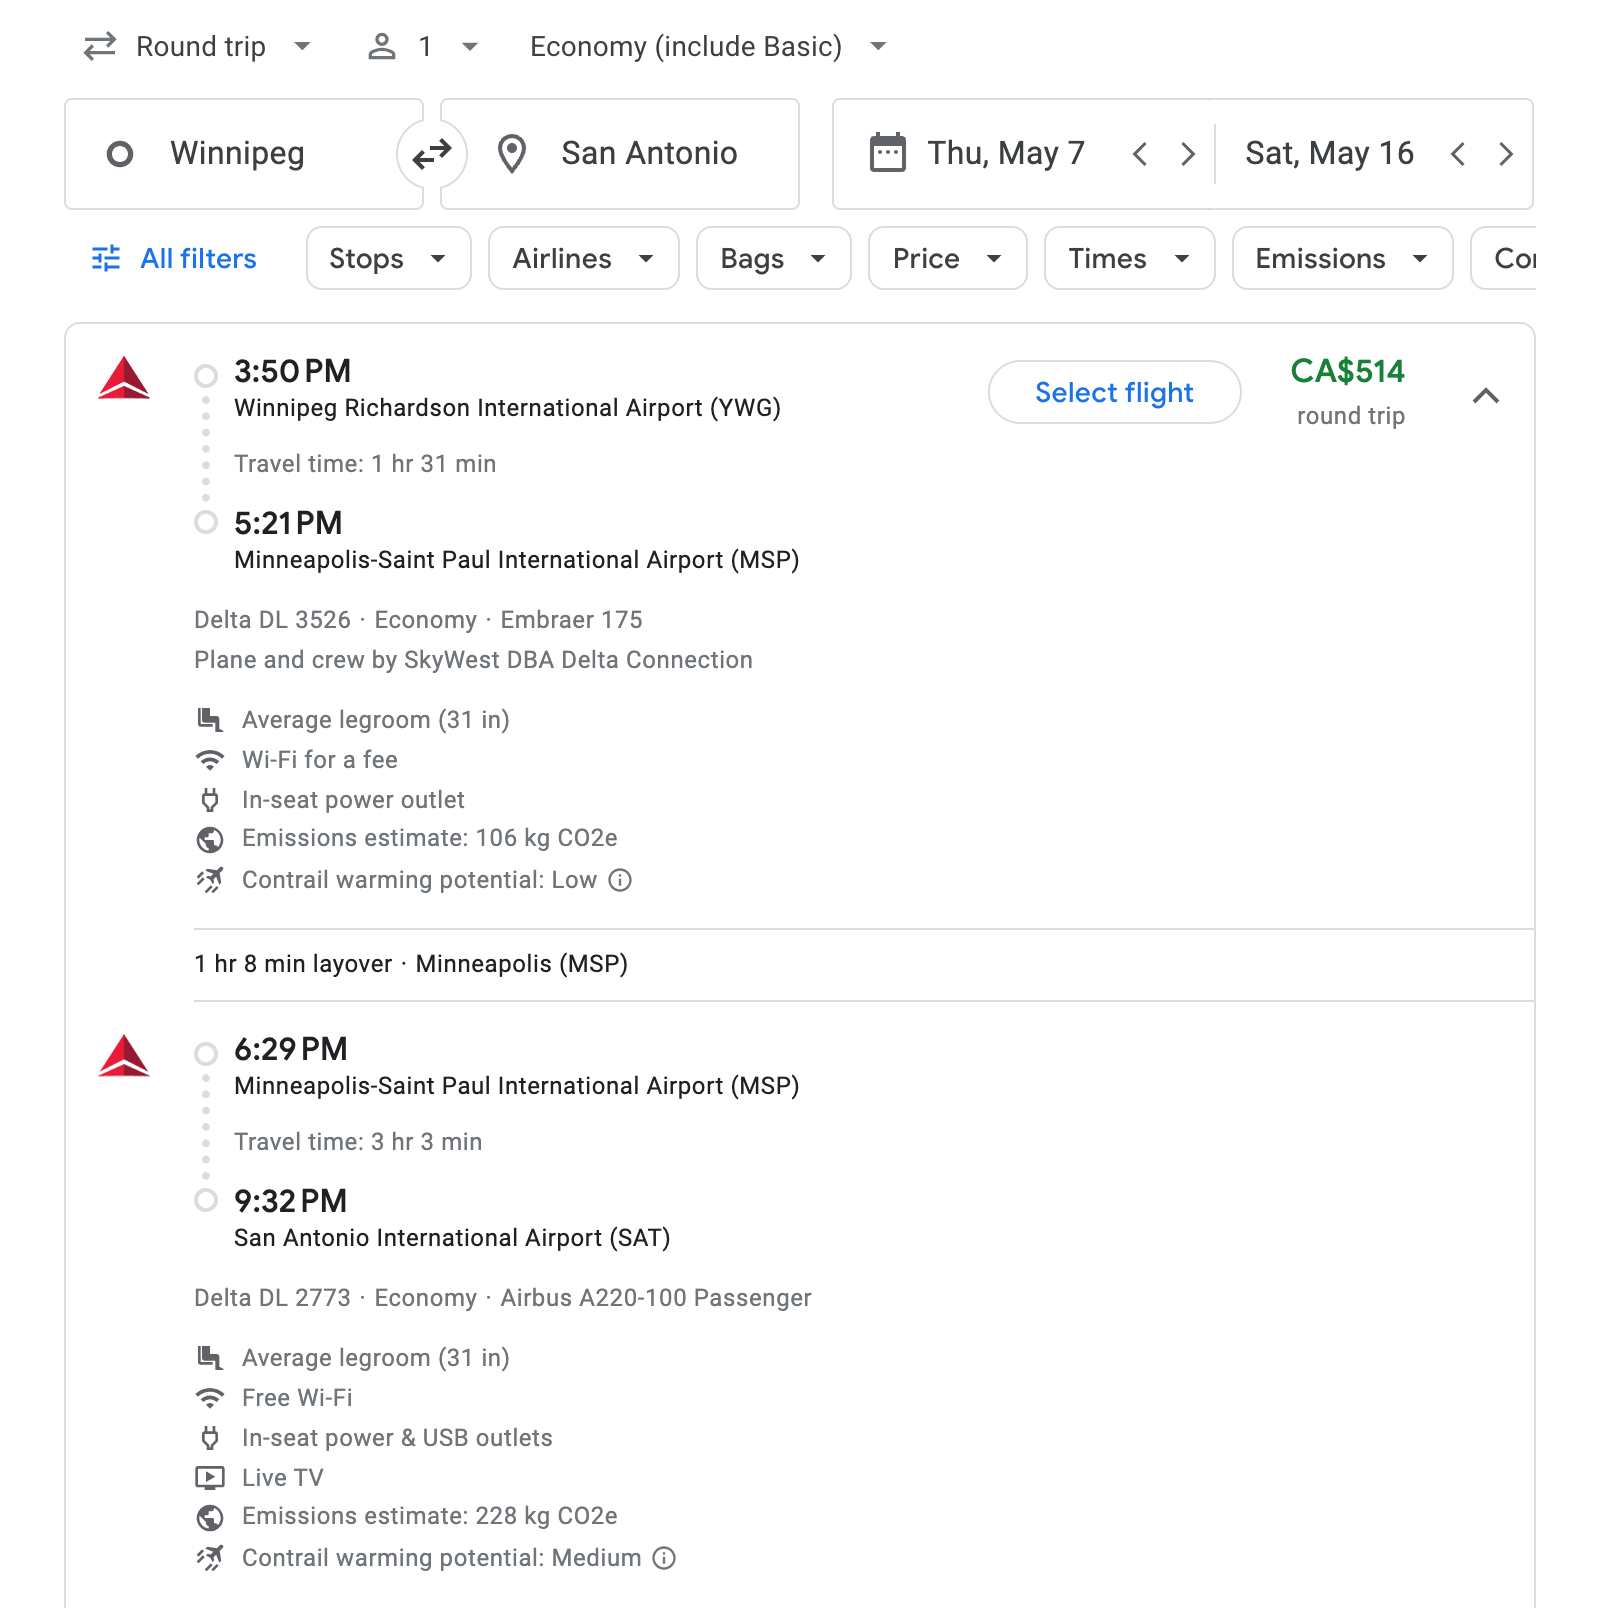Screen dimensions: 1600x1608
Task: Click the Delta logo on the second flight leg
Action: pos(122,1058)
